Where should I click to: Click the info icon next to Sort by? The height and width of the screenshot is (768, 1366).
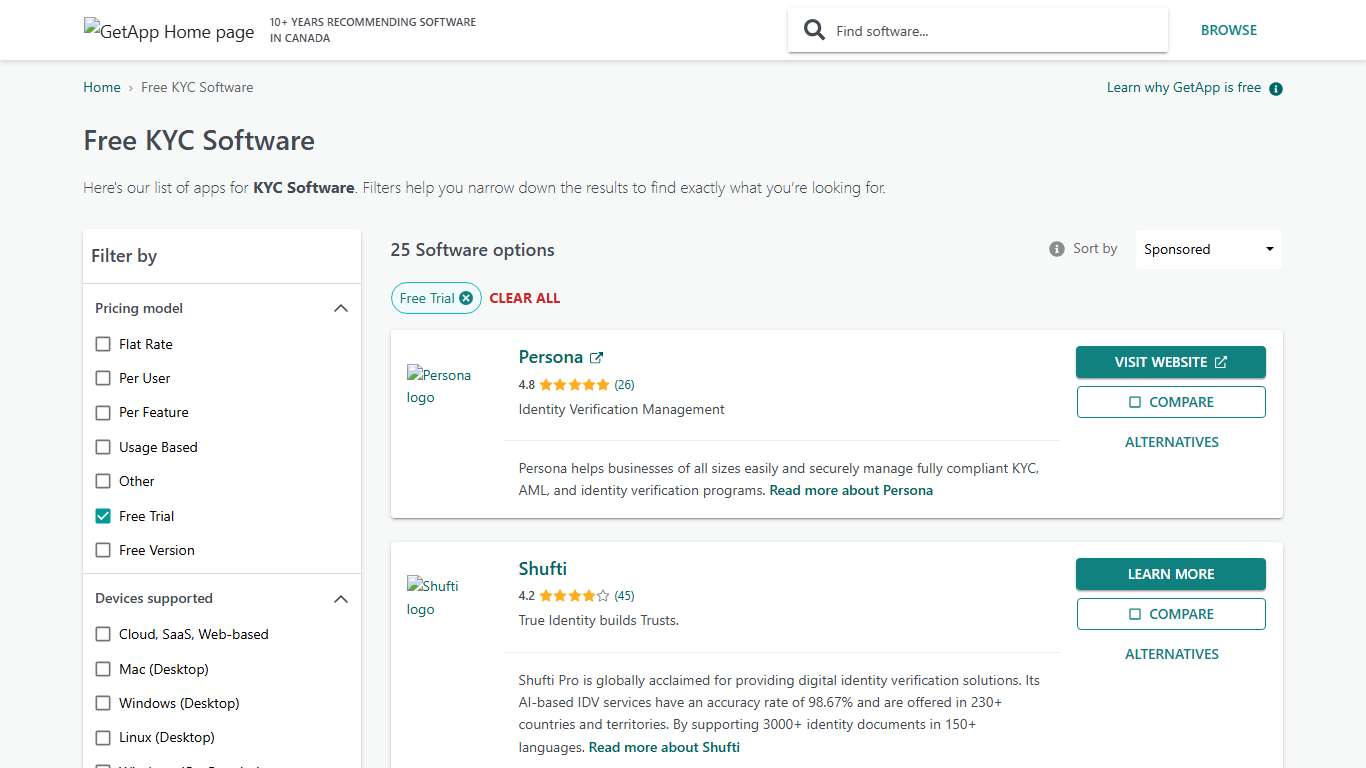point(1056,248)
